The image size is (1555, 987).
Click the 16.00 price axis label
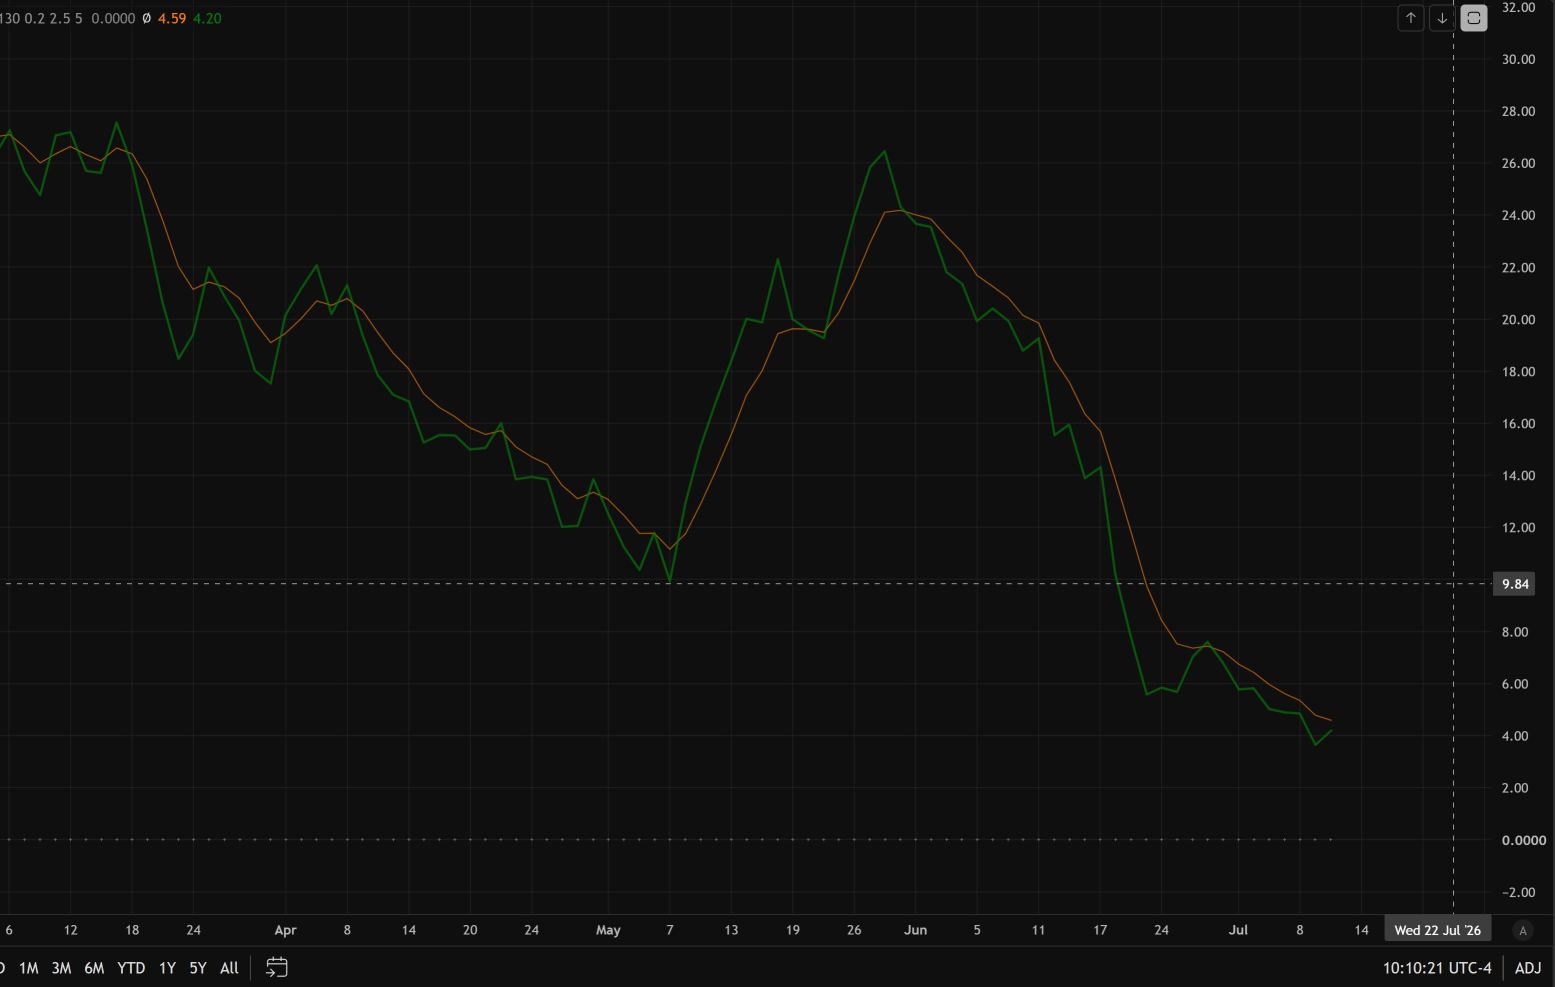coord(1518,424)
